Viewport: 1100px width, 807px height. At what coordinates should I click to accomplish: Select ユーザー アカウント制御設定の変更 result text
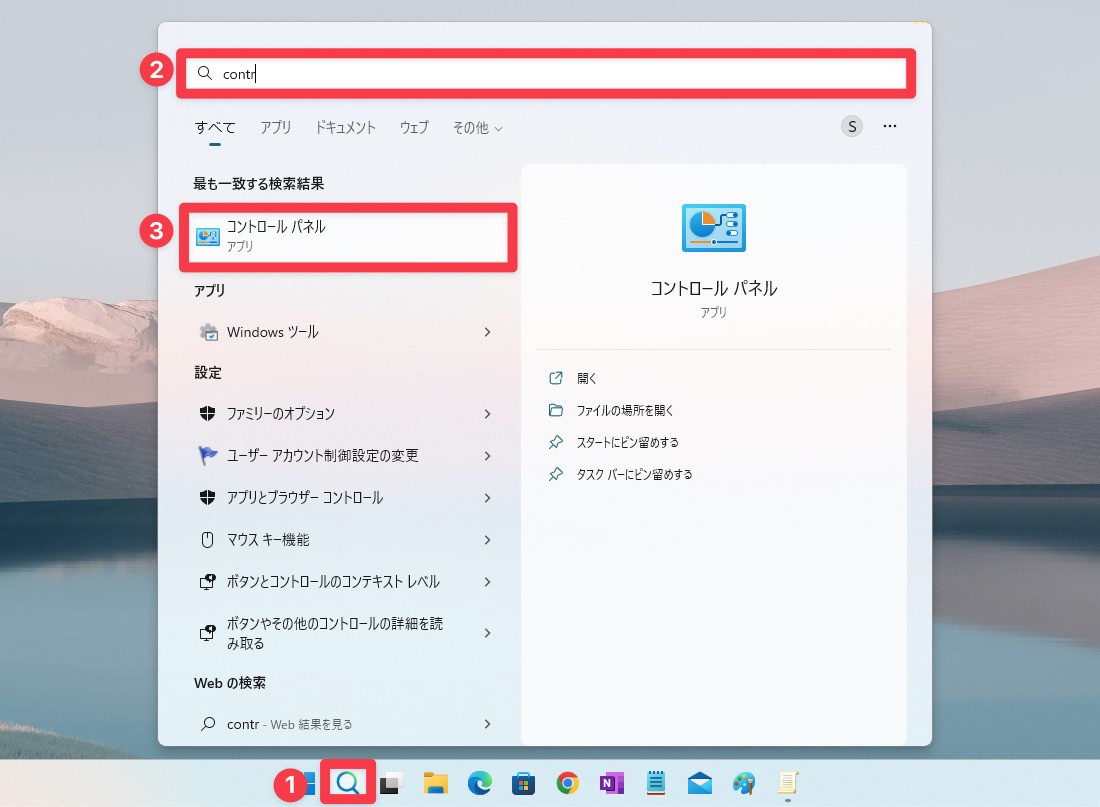pos(322,455)
